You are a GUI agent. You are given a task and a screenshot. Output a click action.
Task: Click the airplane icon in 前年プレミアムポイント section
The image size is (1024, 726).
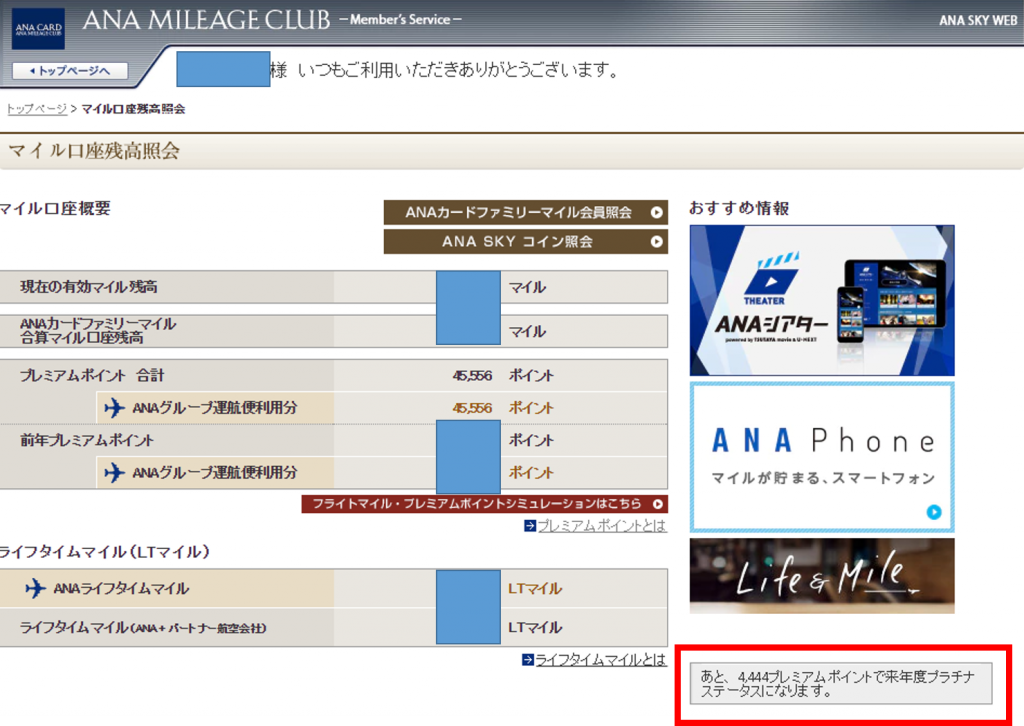click(x=114, y=473)
